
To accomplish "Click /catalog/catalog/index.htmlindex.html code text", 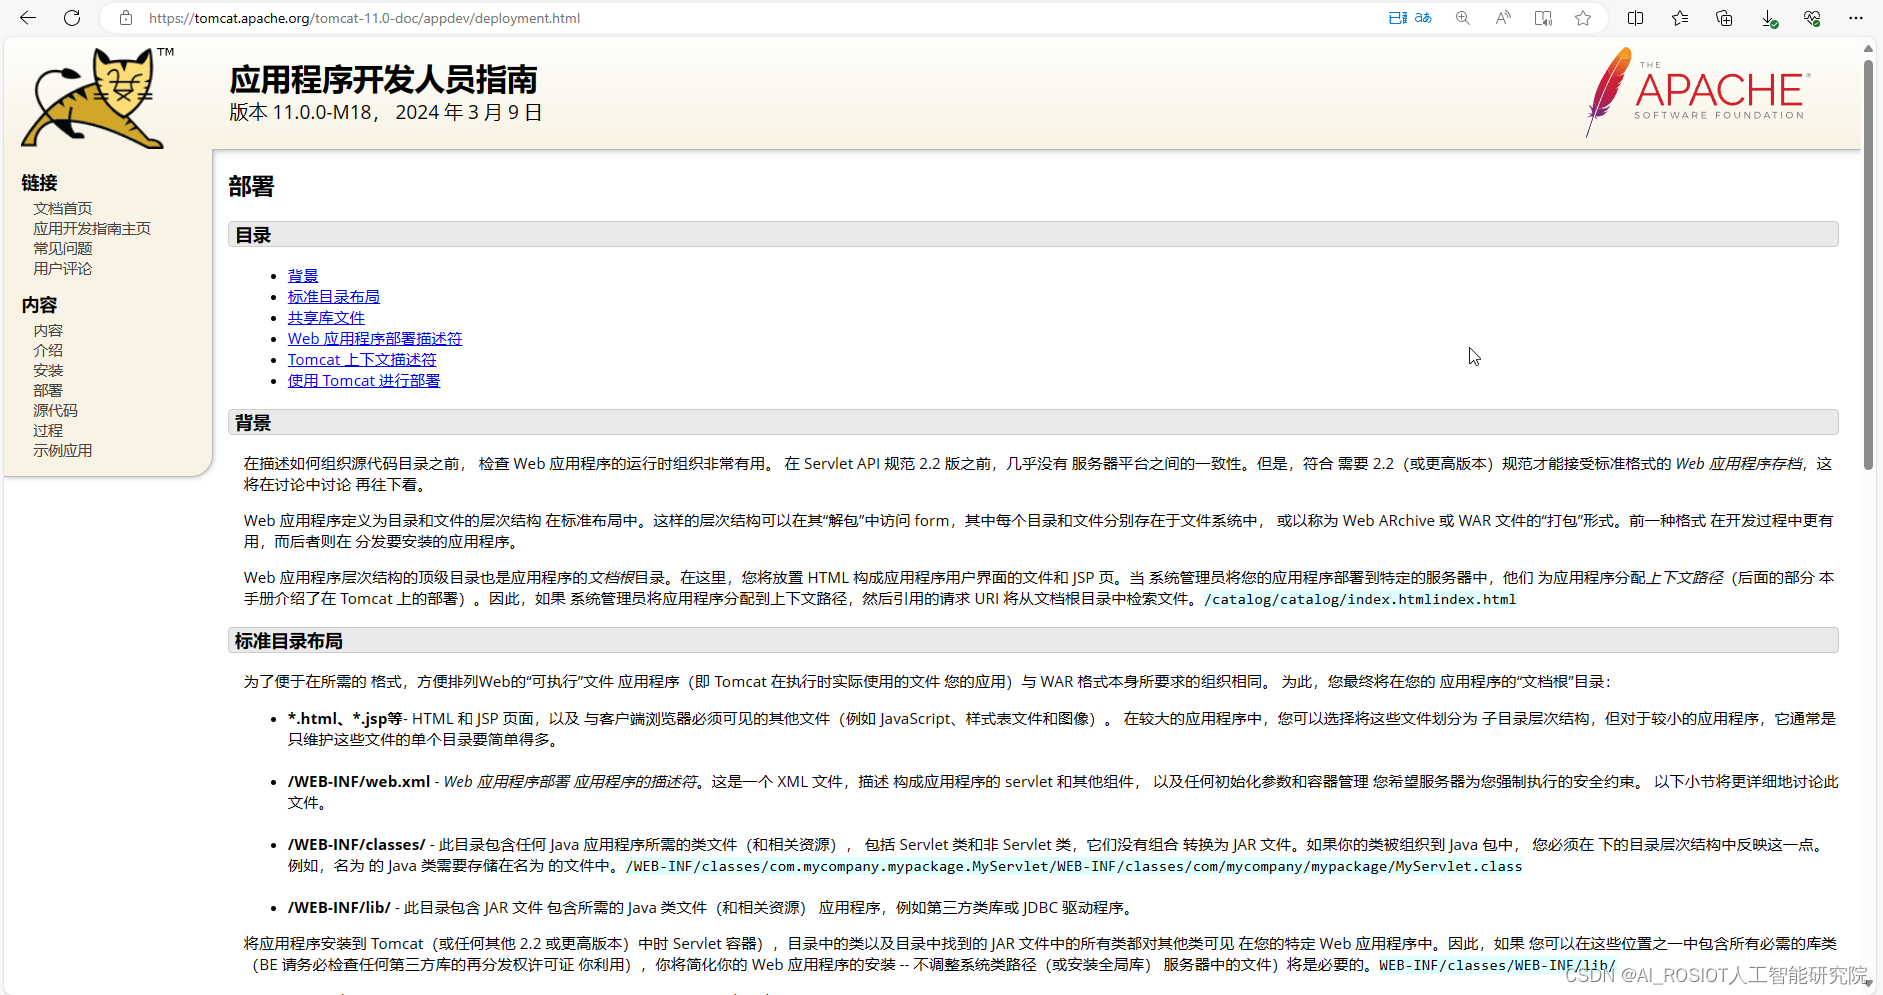I will tap(1360, 599).
